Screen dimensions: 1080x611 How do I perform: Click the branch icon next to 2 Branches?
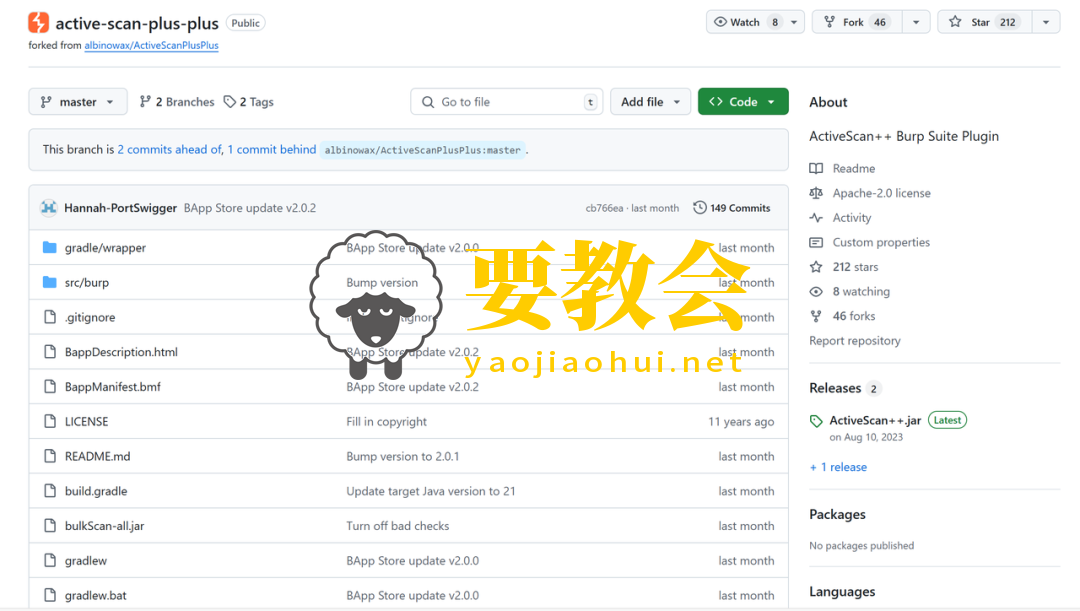pos(145,102)
